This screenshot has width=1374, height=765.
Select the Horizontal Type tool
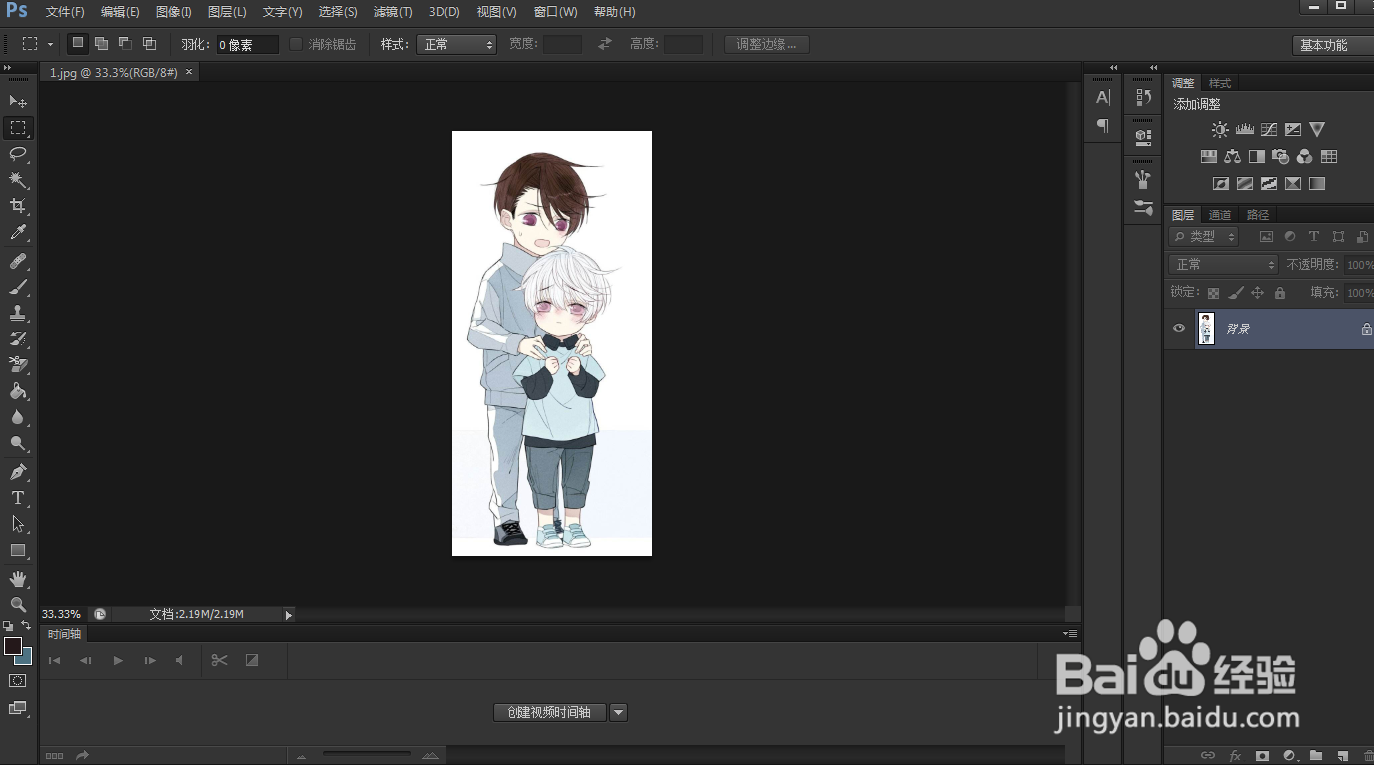pos(18,498)
